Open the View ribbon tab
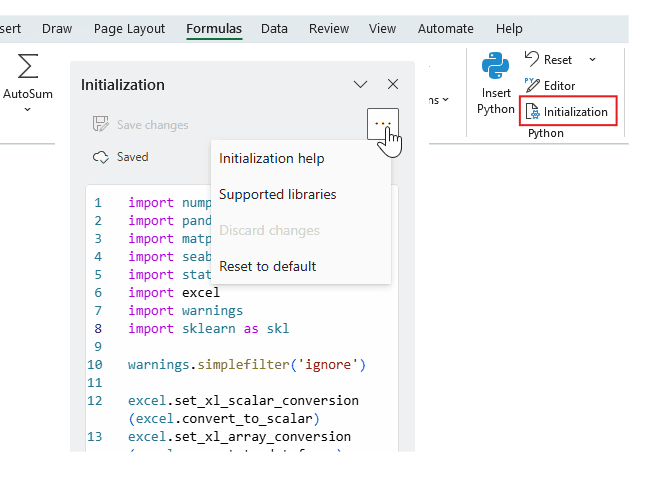650x480 pixels. pos(382,29)
